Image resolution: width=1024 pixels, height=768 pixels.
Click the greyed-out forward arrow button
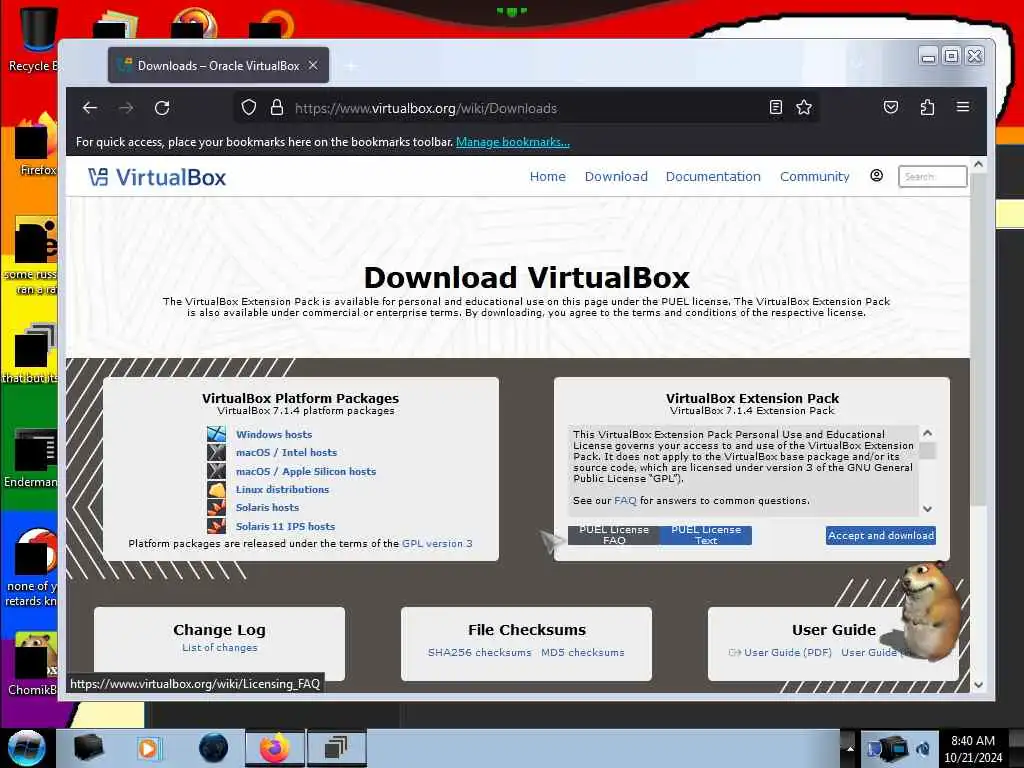pyautogui.click(x=126, y=108)
